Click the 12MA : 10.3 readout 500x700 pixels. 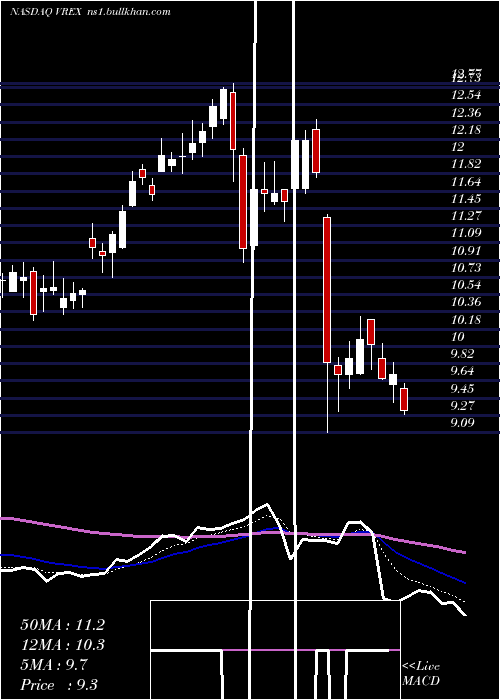coord(62,645)
